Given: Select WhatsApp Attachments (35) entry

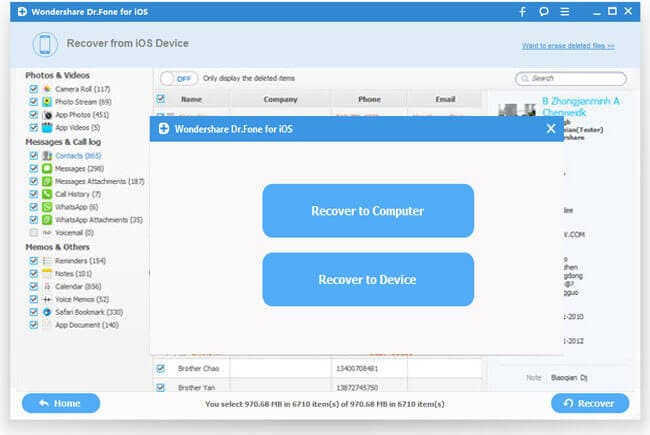Looking at the screenshot, I should [x=99, y=220].
